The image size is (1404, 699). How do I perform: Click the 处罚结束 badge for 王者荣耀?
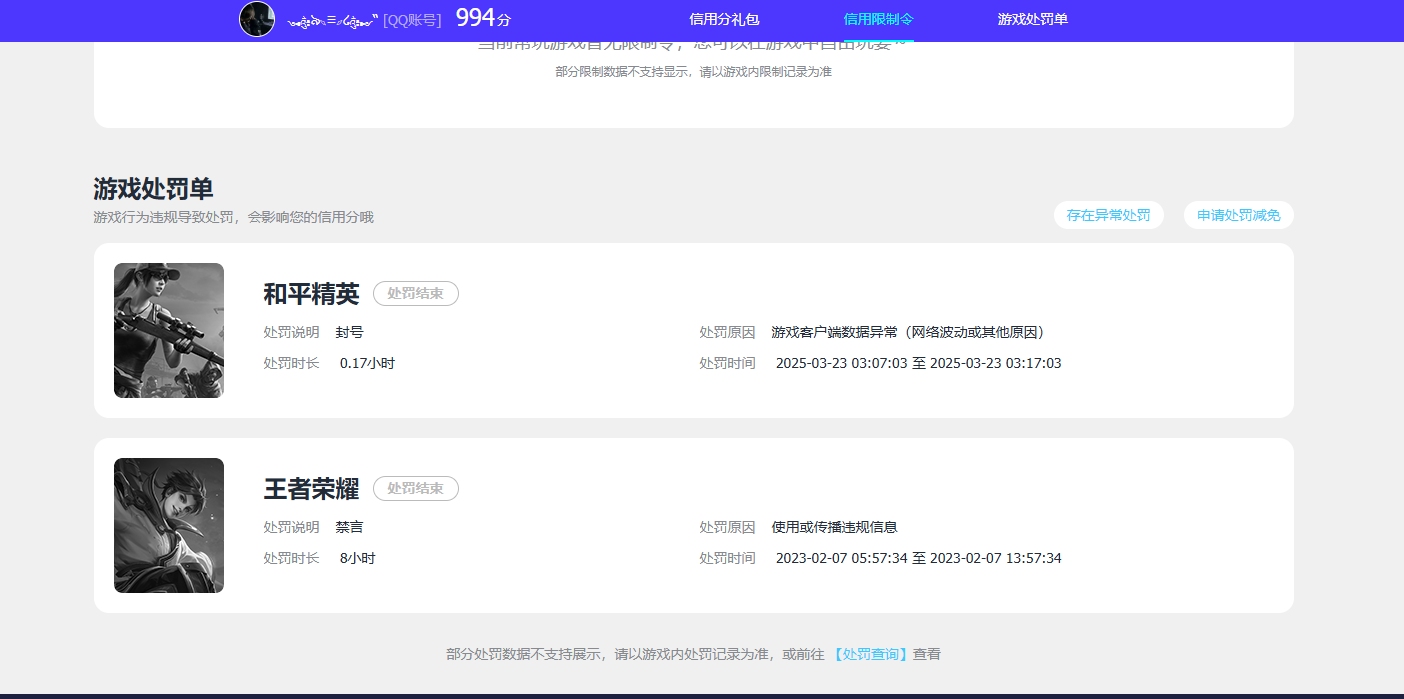pos(415,488)
